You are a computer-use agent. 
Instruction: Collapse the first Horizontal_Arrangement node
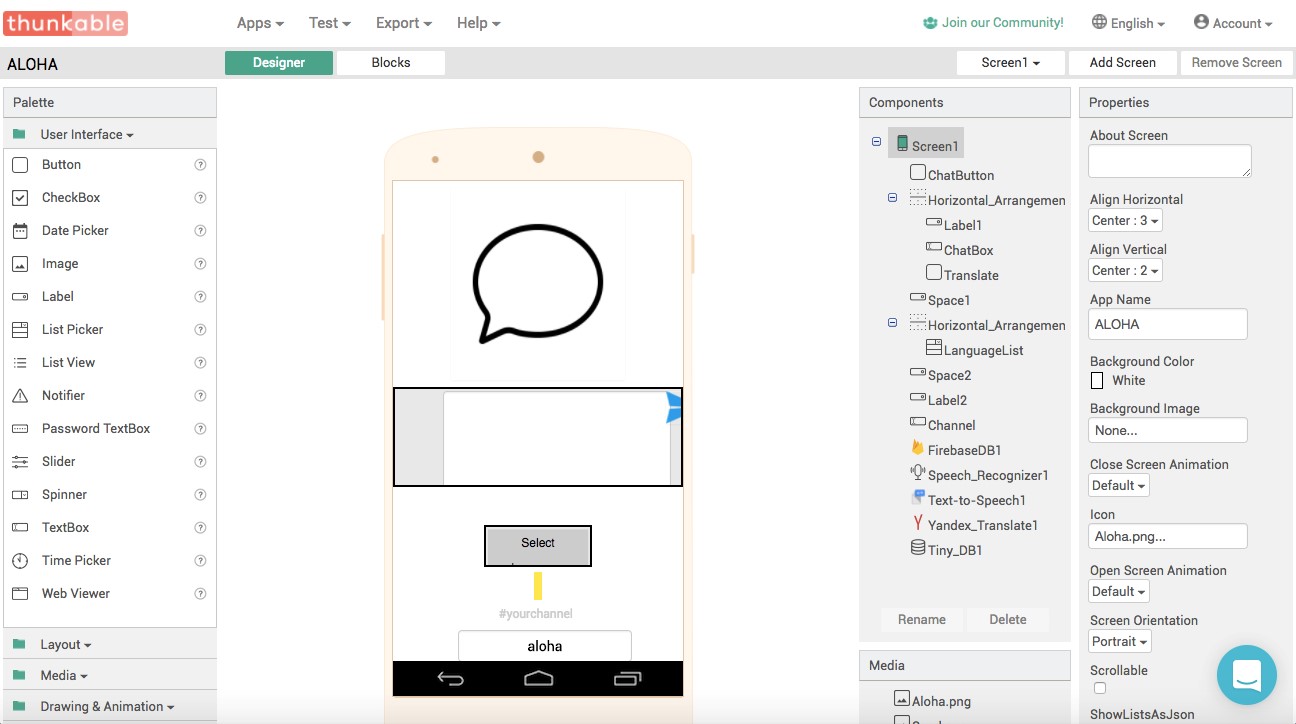pyautogui.click(x=893, y=198)
